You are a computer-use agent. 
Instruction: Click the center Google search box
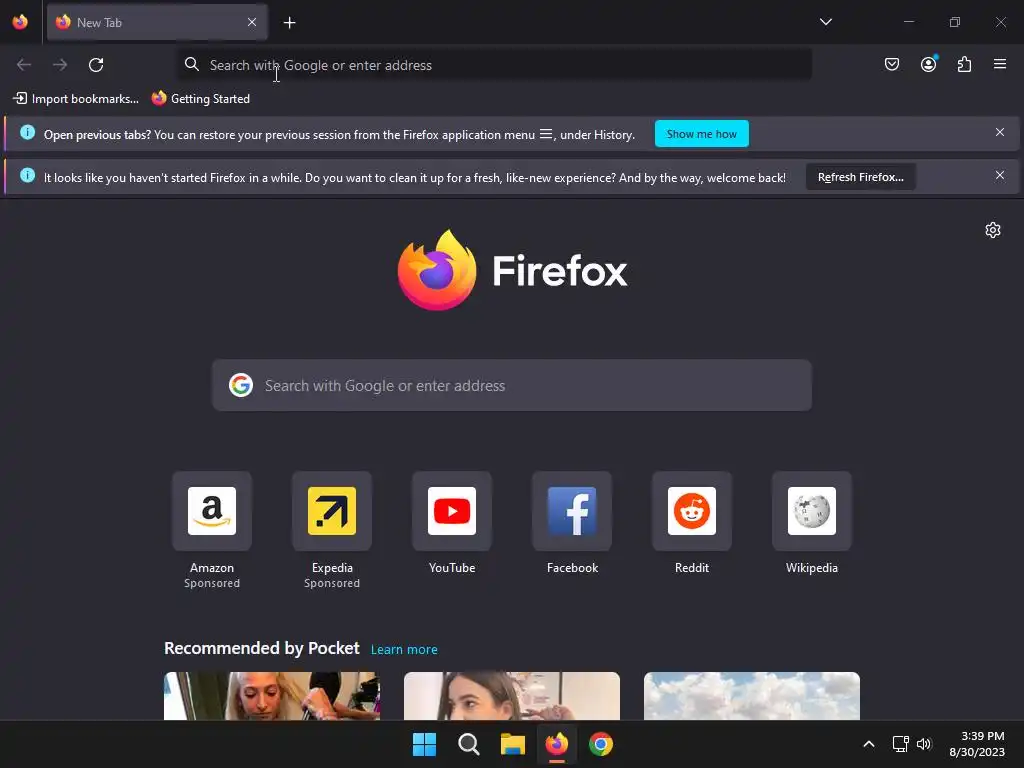[512, 385]
